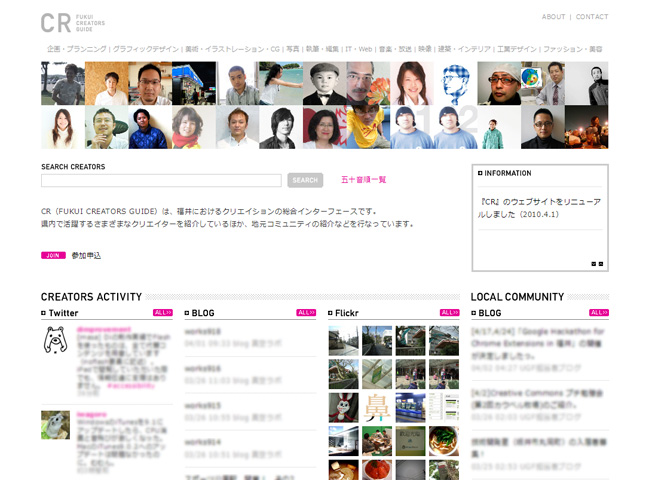Open the night crowd scene creator photo
Image resolution: width=649 pixels, height=480 pixels.
pos(587,127)
